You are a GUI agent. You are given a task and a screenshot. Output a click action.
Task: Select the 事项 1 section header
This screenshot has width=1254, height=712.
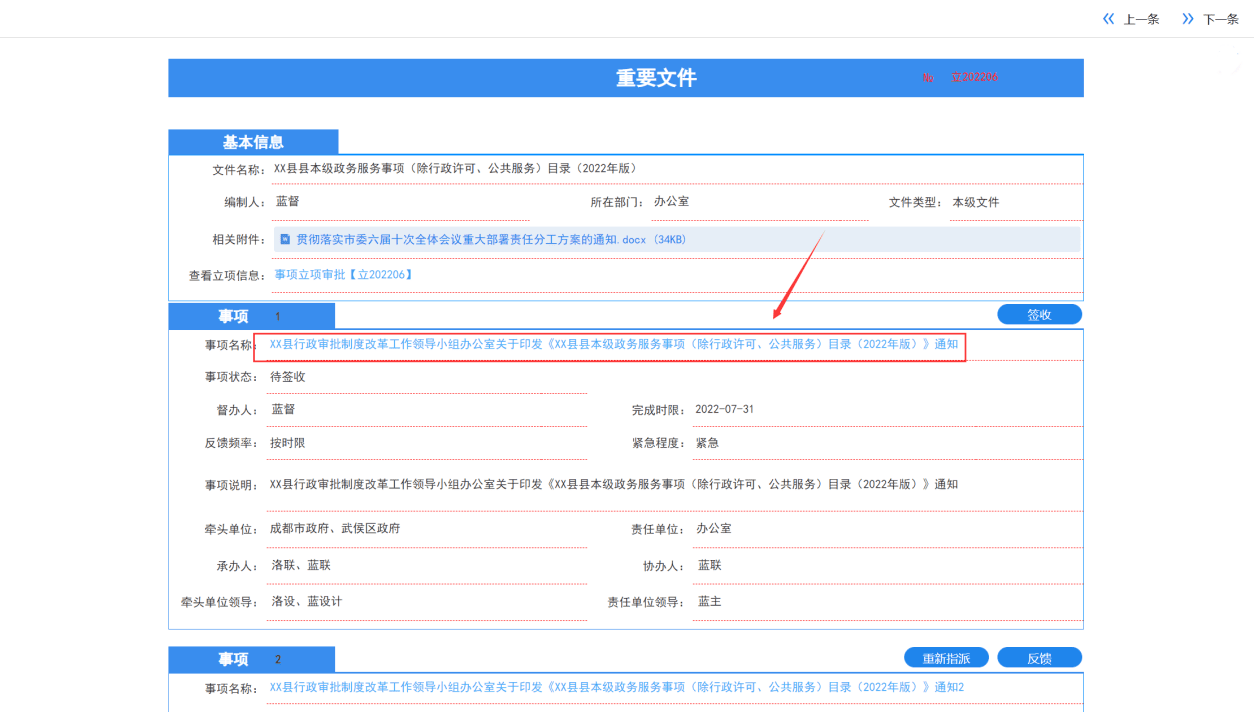[251, 316]
